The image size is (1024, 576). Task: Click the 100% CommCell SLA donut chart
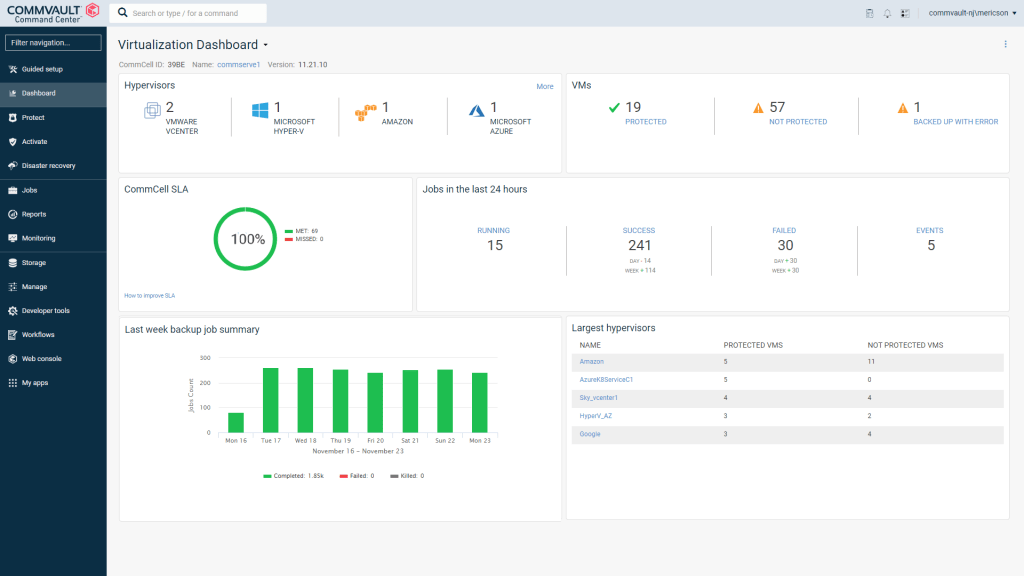click(246, 239)
